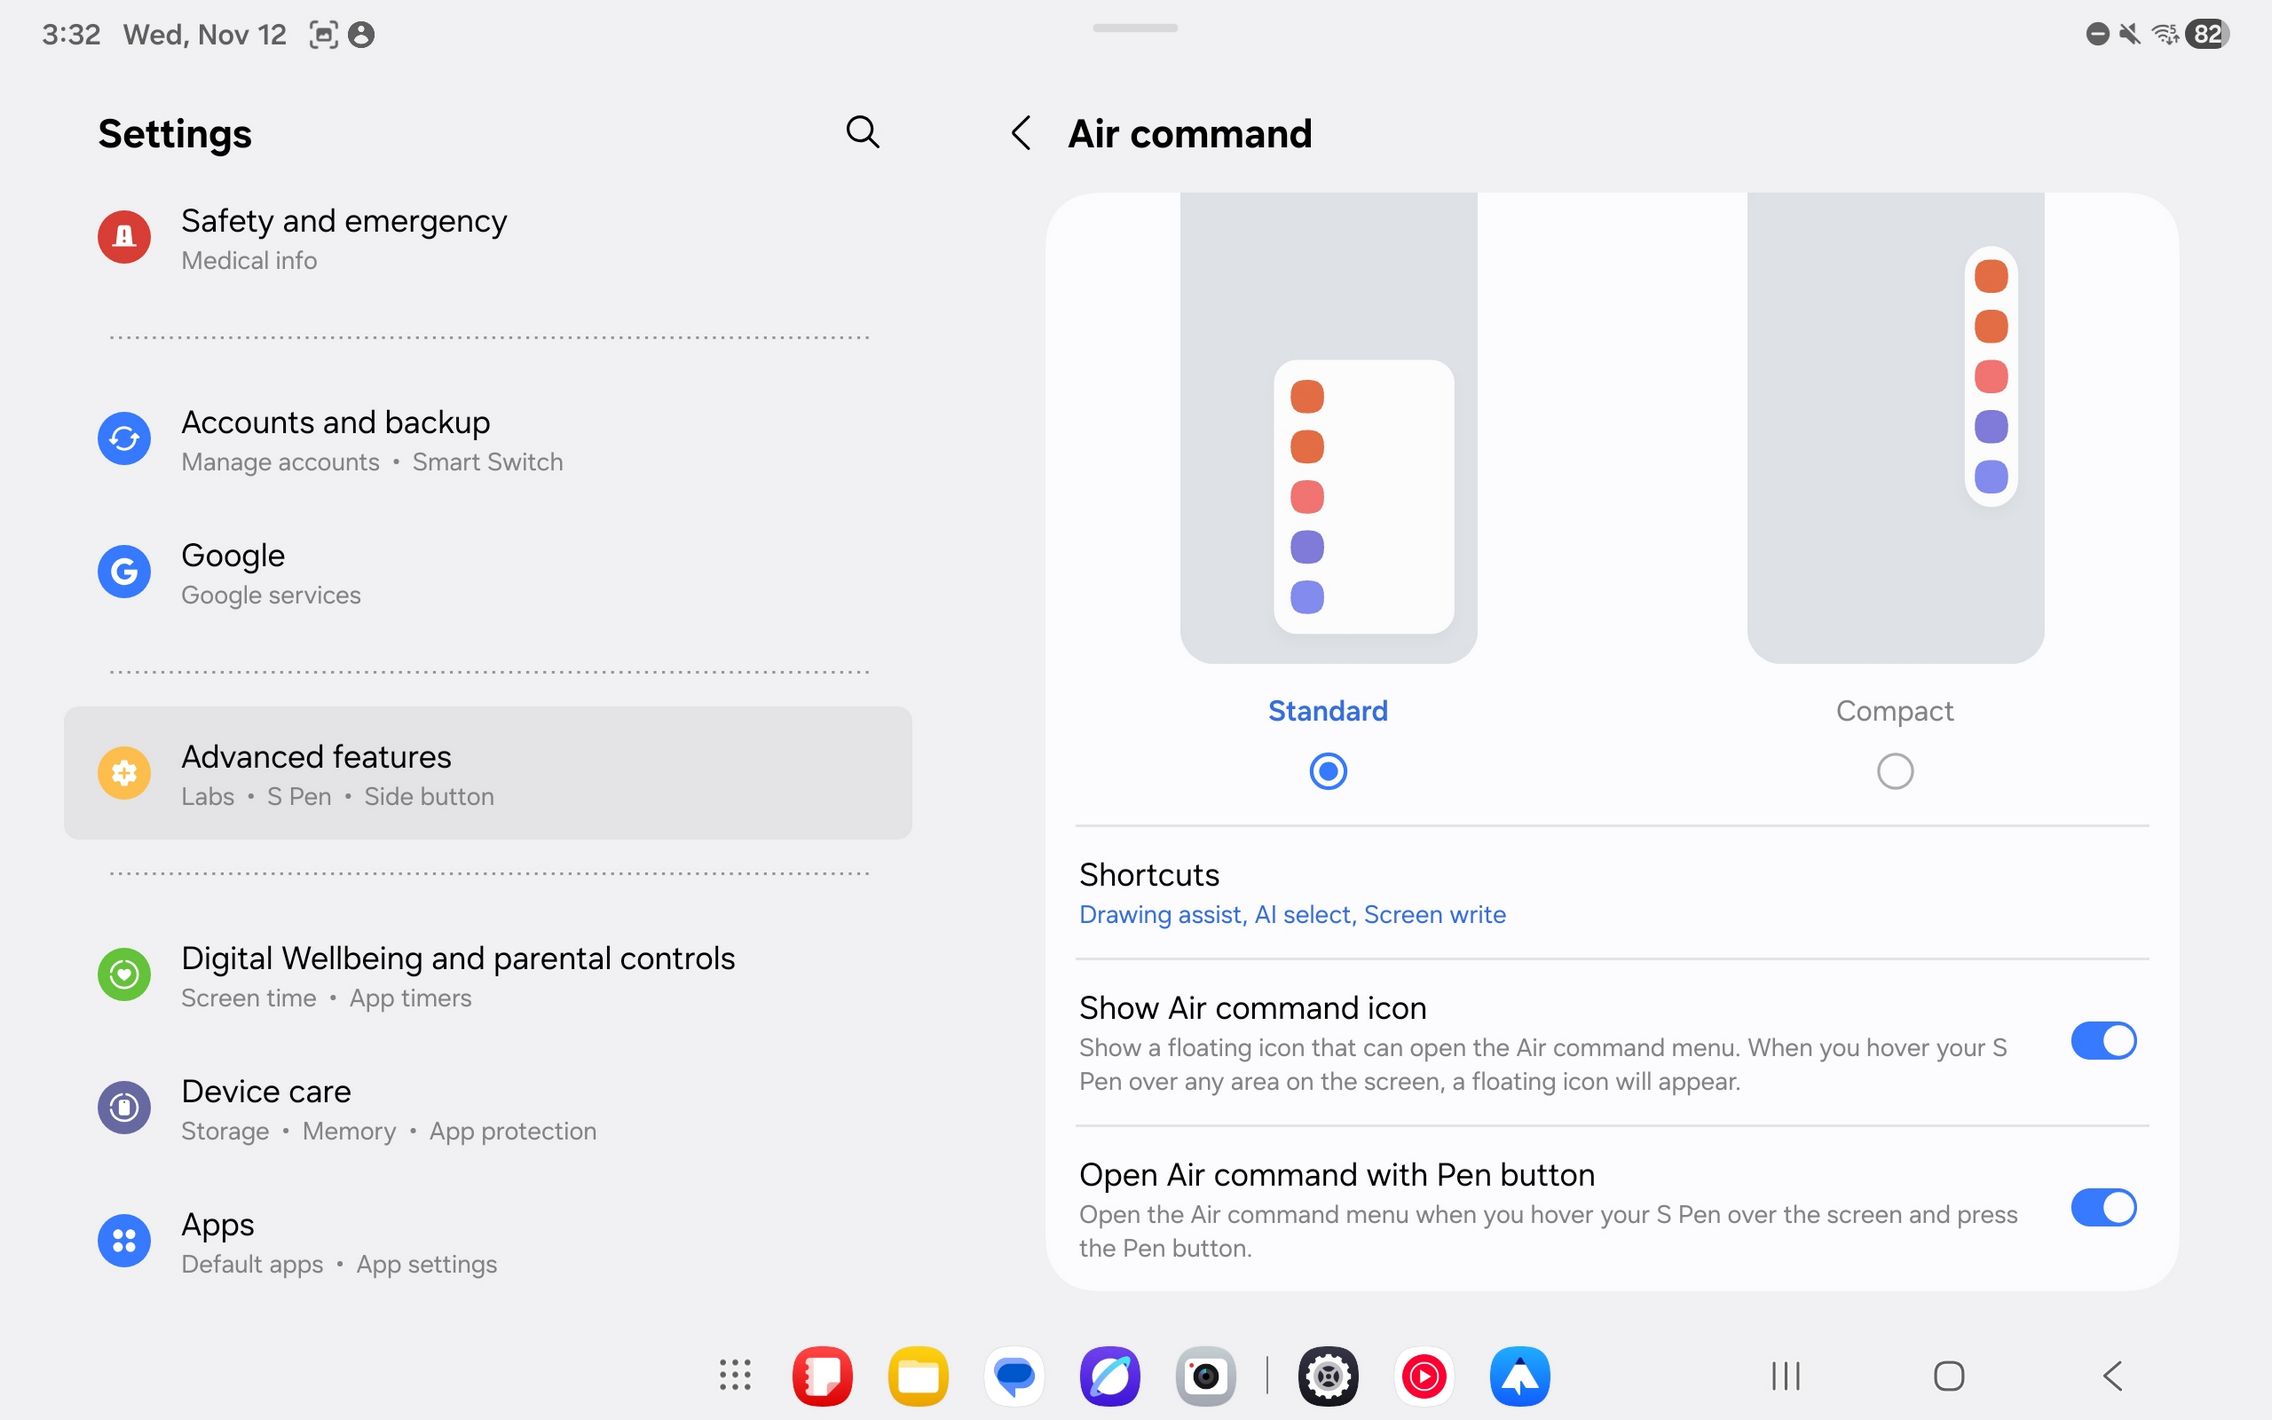The height and width of the screenshot is (1420, 2272).
Task: Open the Camera app in the taskbar
Action: click(1206, 1376)
